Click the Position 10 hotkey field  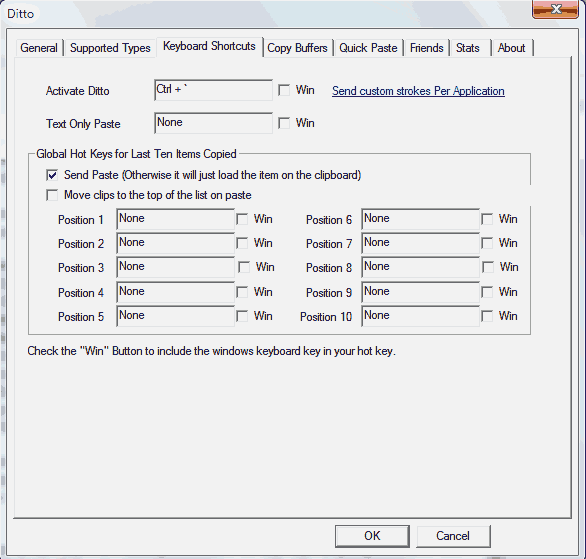click(420, 316)
